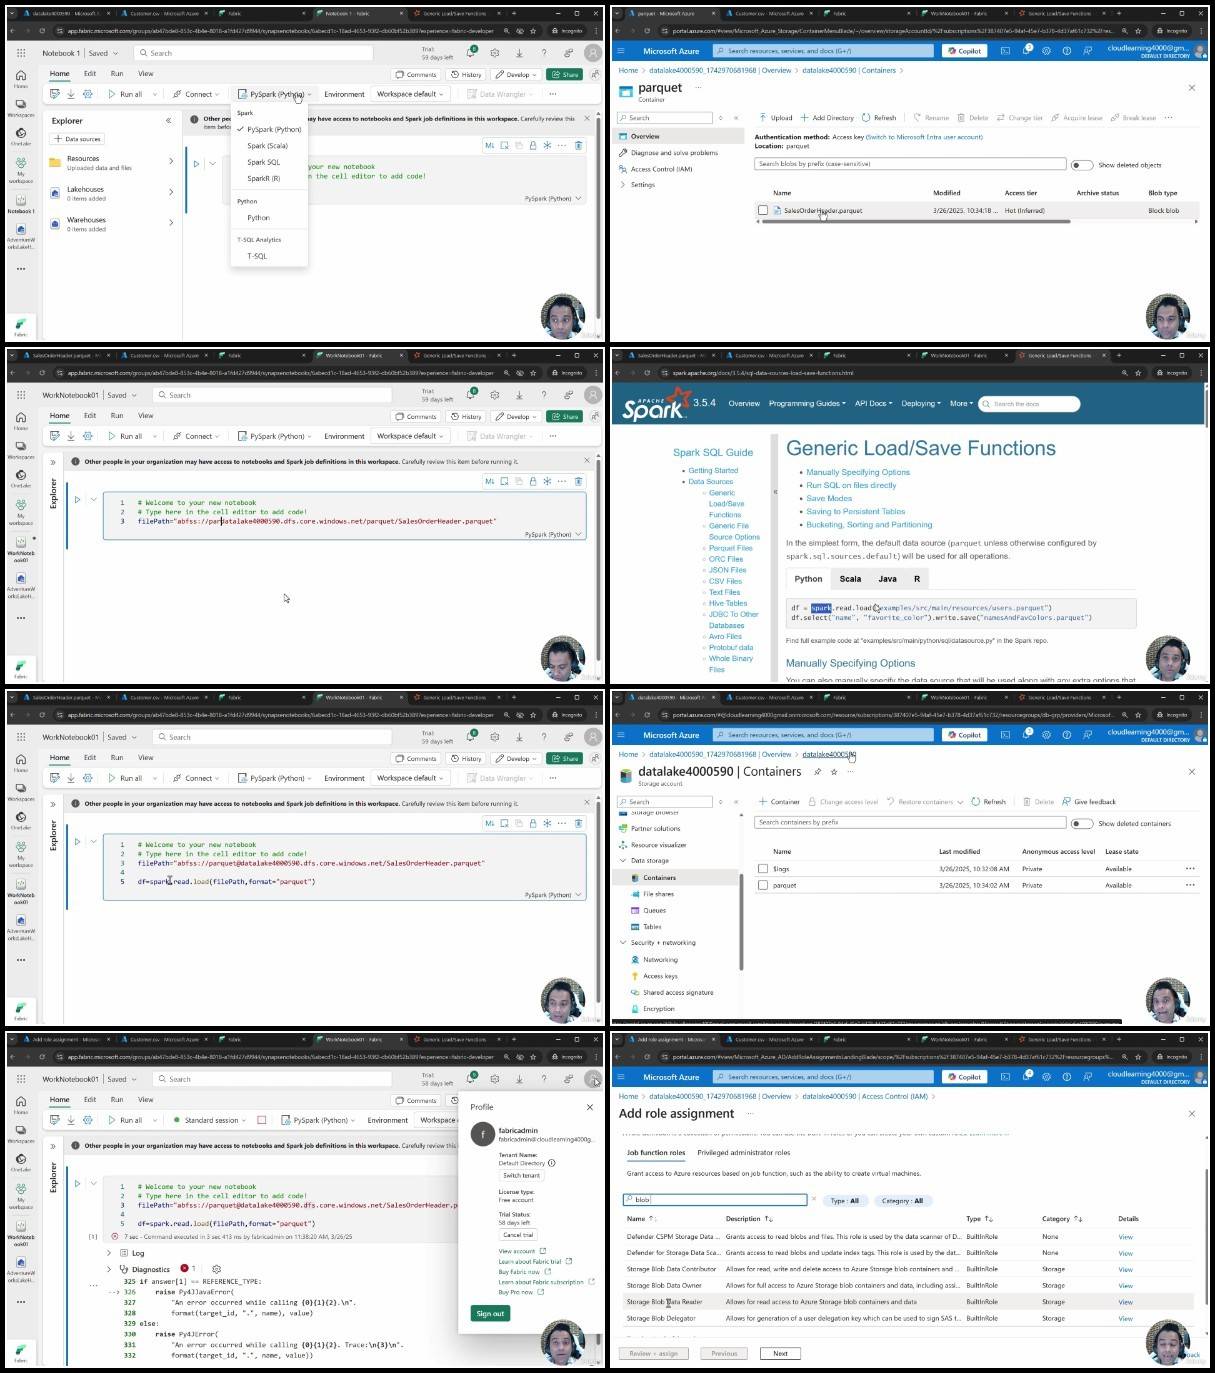Screen dimensions: 1215x1373
Task: Click the trash icon on the Notebook 1 cell
Action: click(578, 145)
